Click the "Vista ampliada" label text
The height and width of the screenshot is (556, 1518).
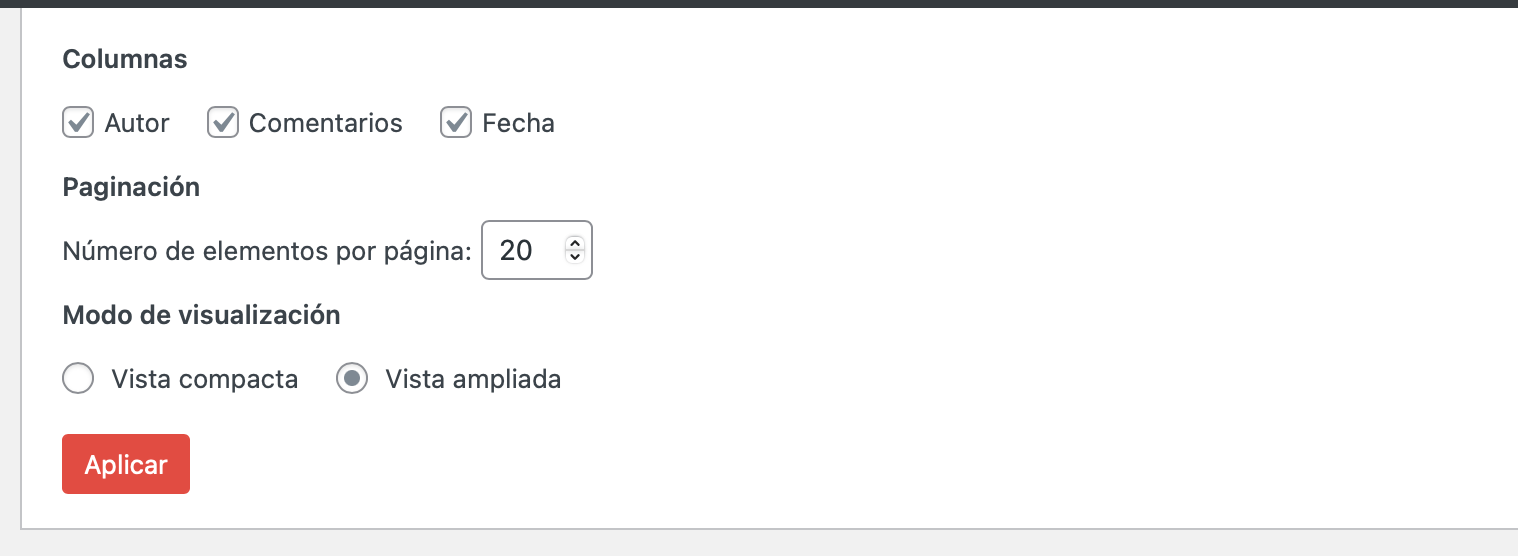coord(473,379)
